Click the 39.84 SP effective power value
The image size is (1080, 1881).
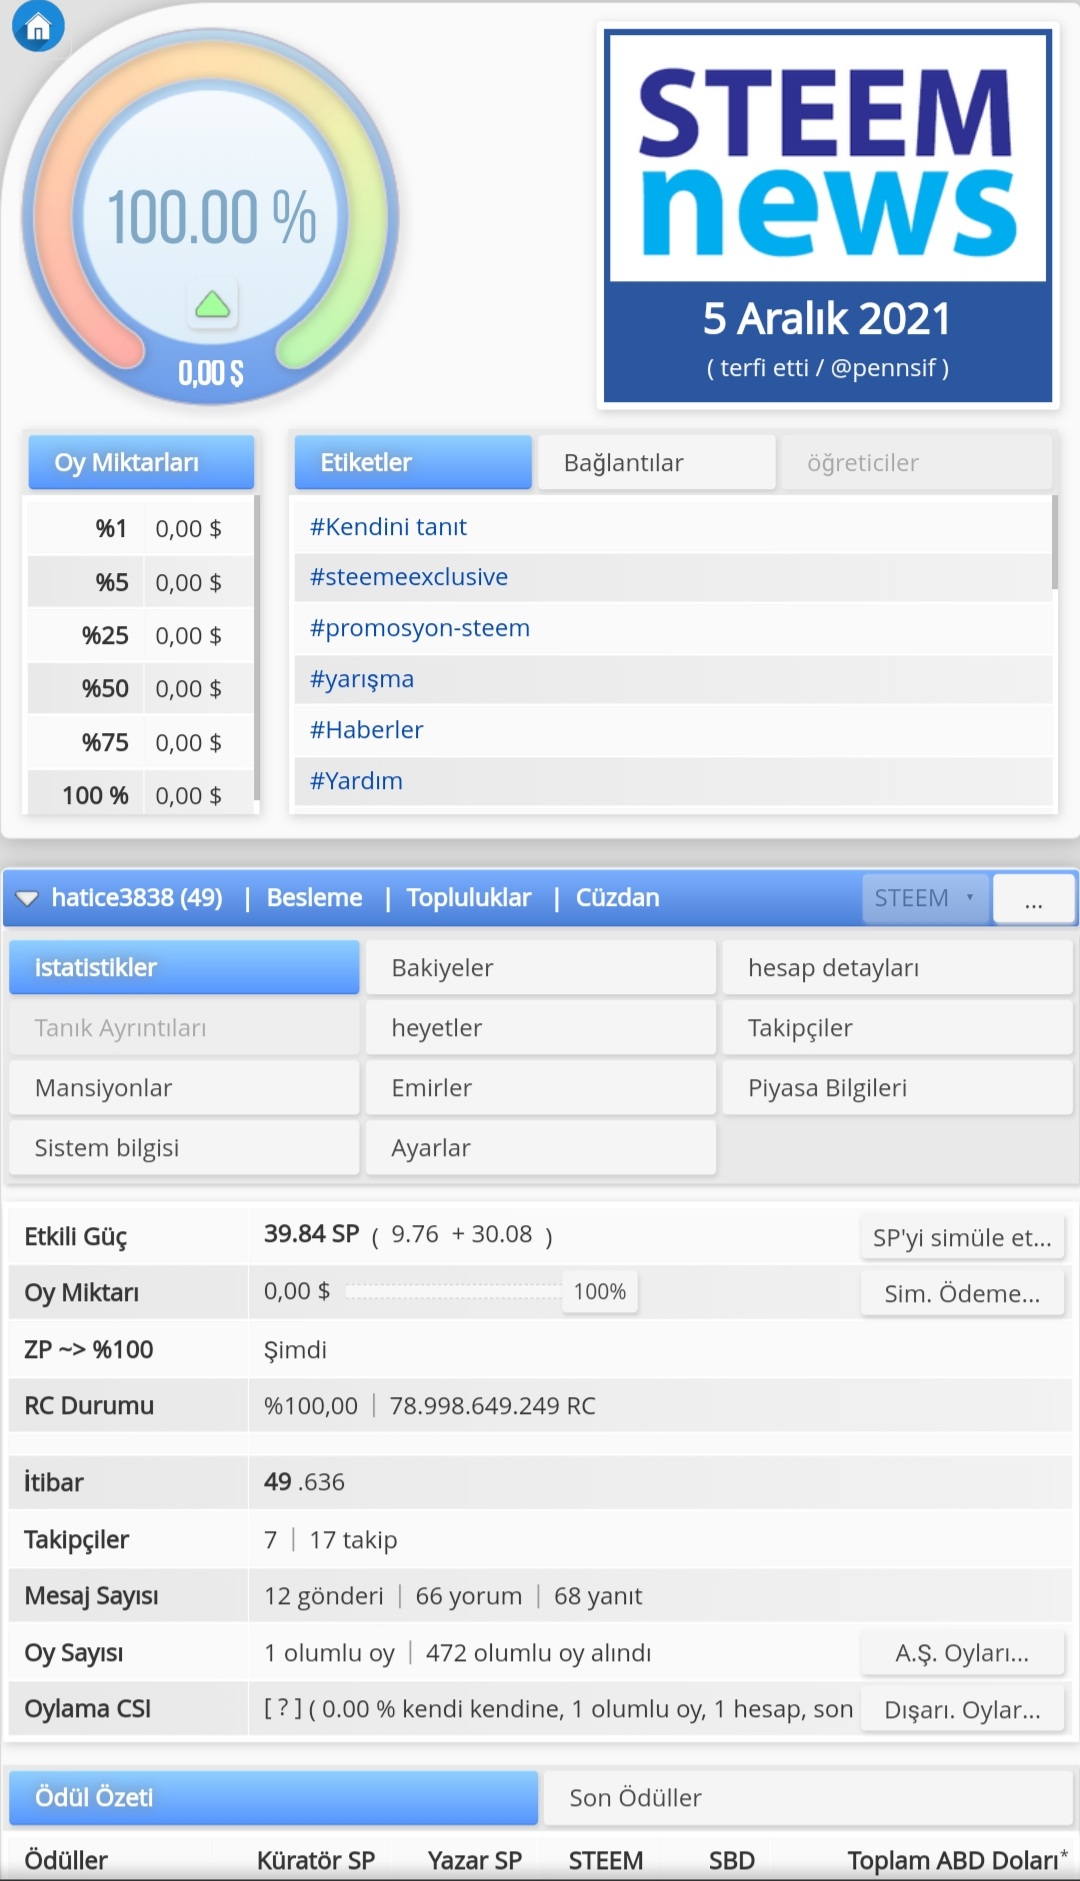[311, 1234]
